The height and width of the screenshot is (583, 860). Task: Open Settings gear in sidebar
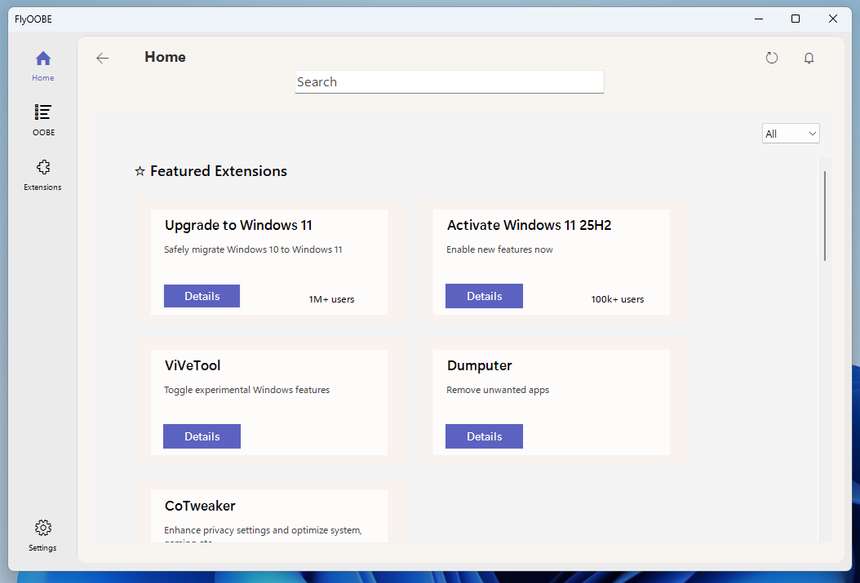click(43, 528)
